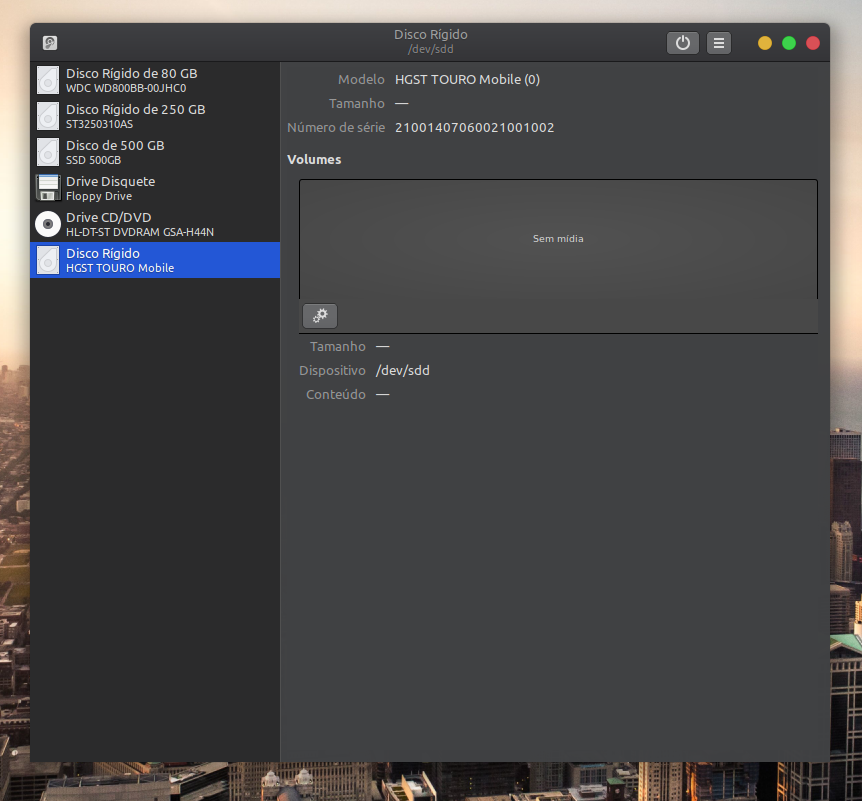Select the 500 GB SSD disk icon
Screen dimensions: 862x801
48,152
